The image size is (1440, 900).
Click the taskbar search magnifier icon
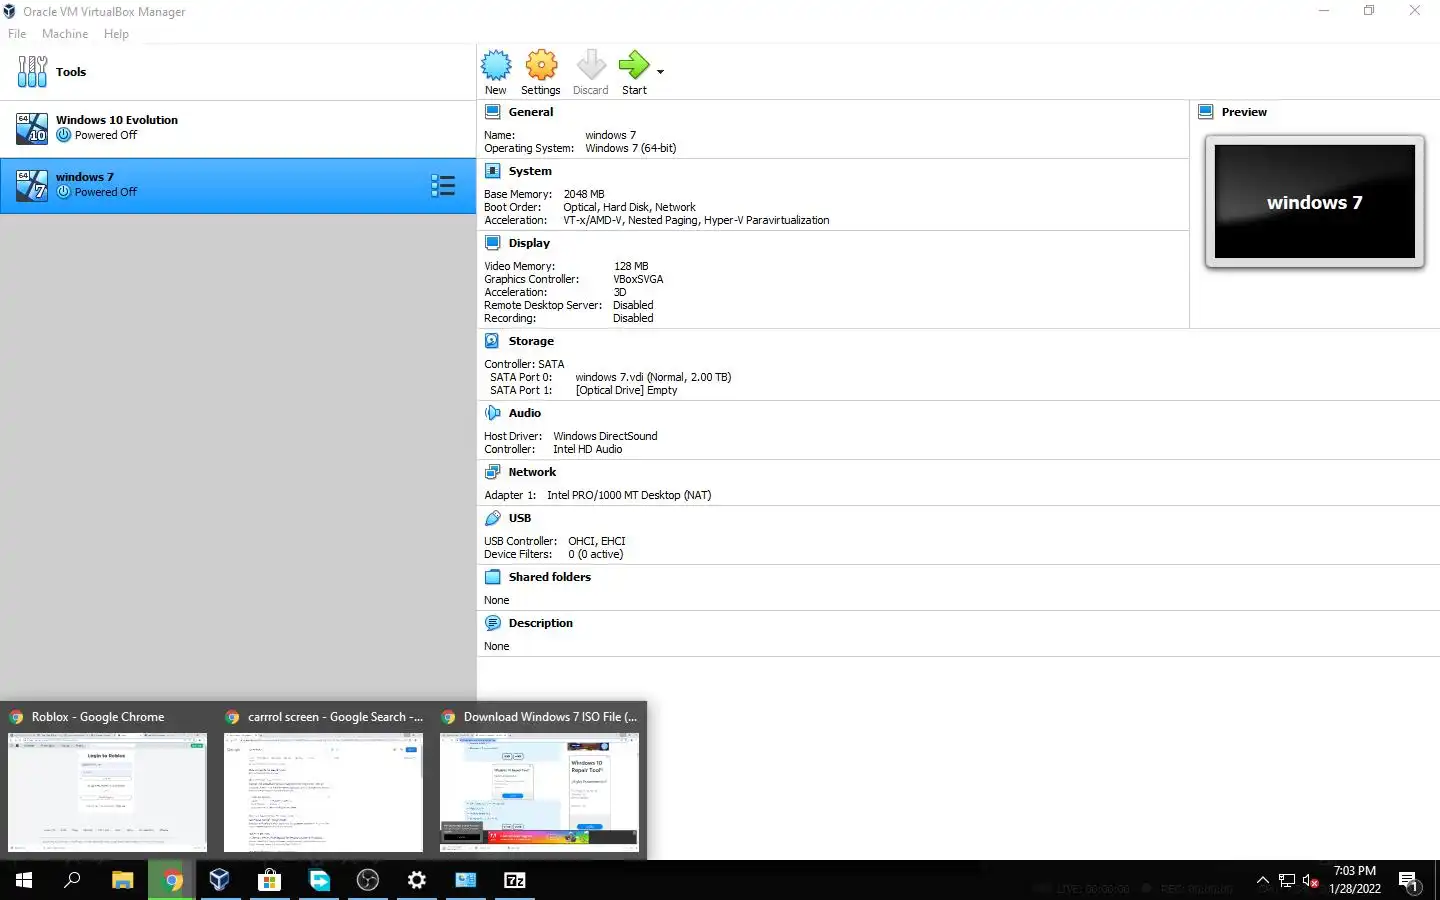(72, 880)
